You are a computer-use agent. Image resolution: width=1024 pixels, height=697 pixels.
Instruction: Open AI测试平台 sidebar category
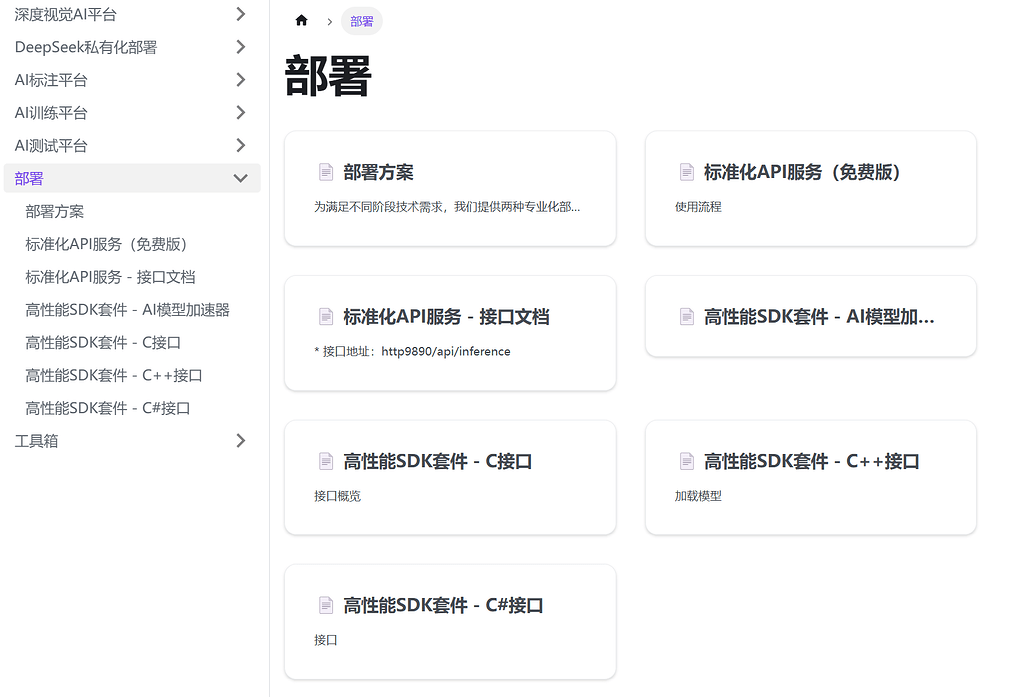point(51,145)
